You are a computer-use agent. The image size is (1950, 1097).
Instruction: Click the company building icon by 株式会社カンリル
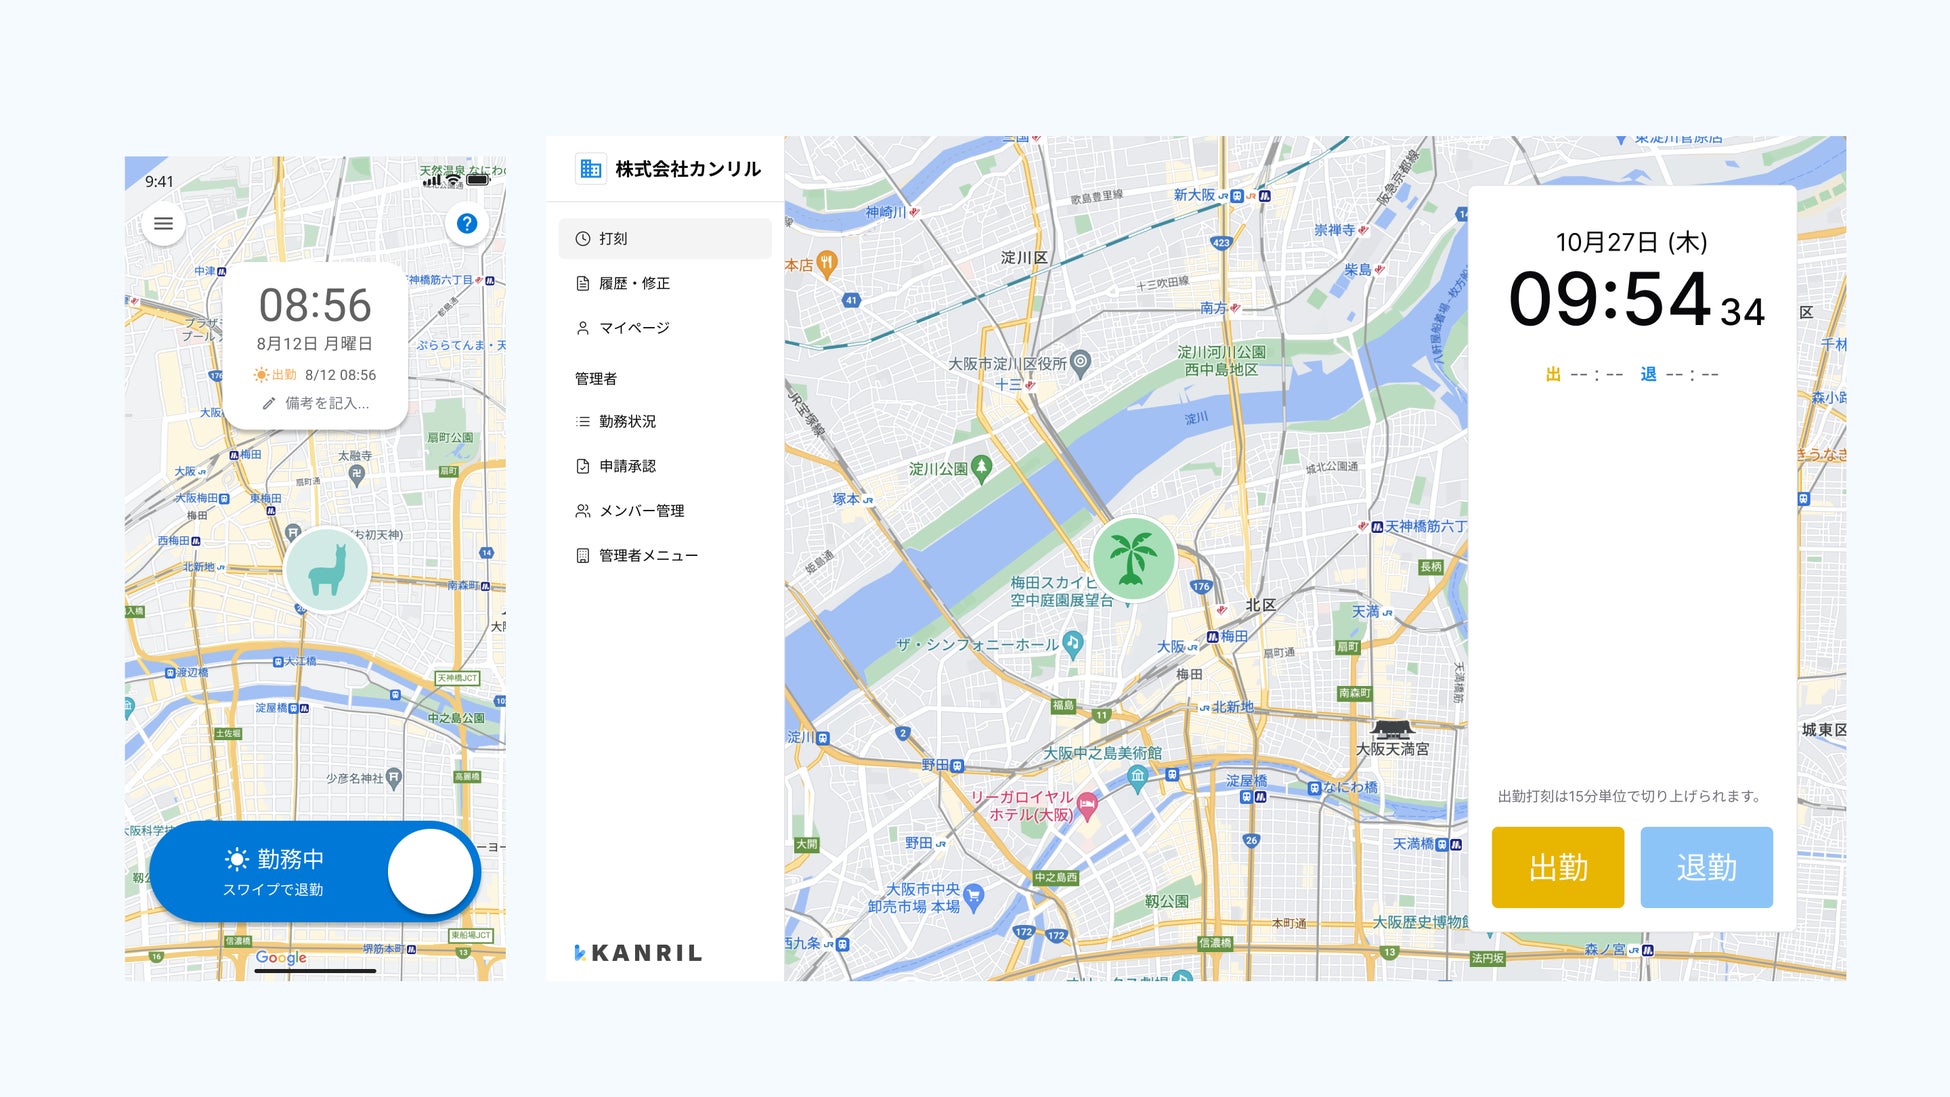pyautogui.click(x=590, y=169)
